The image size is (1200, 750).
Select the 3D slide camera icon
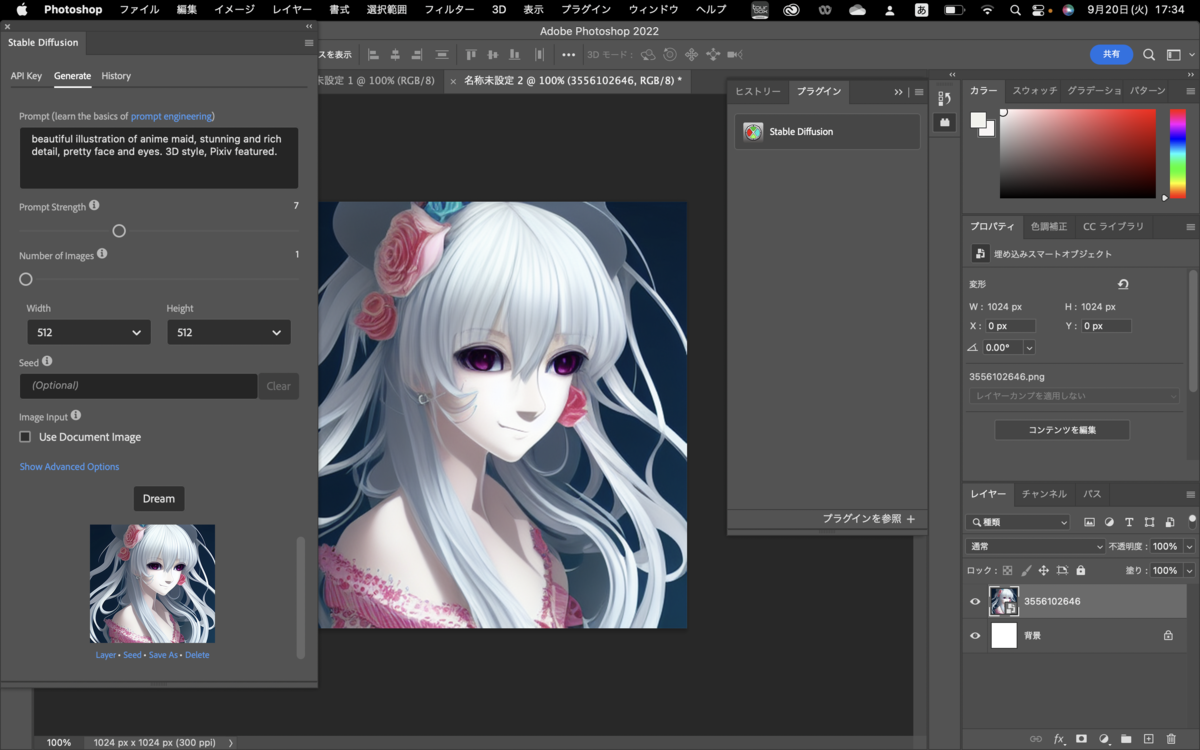pos(713,55)
